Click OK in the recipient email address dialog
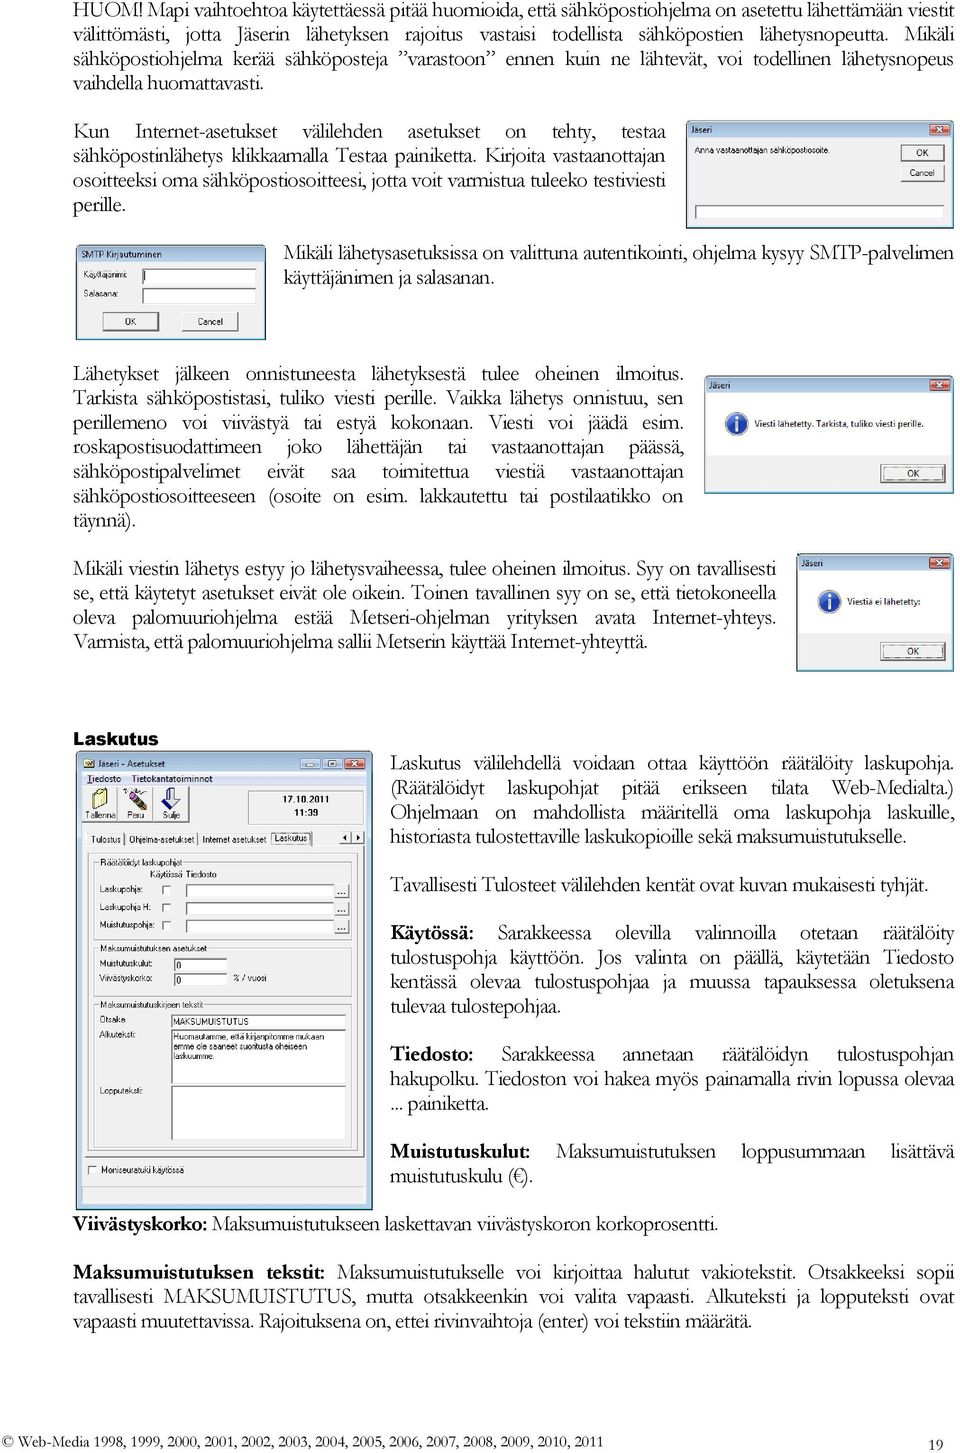960x1453 pixels. click(x=922, y=153)
